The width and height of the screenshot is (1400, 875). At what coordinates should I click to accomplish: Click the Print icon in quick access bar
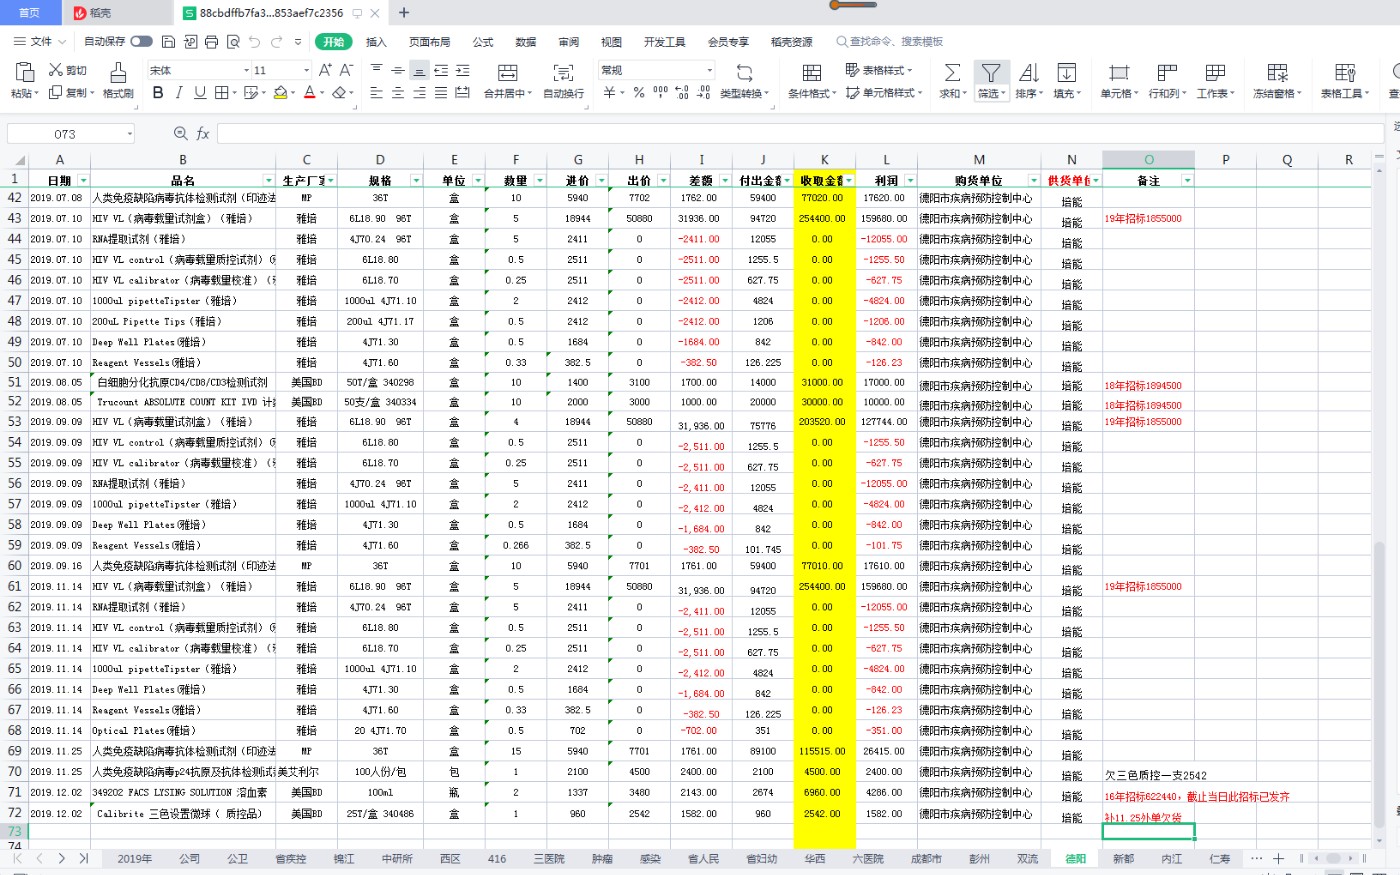click(211, 42)
